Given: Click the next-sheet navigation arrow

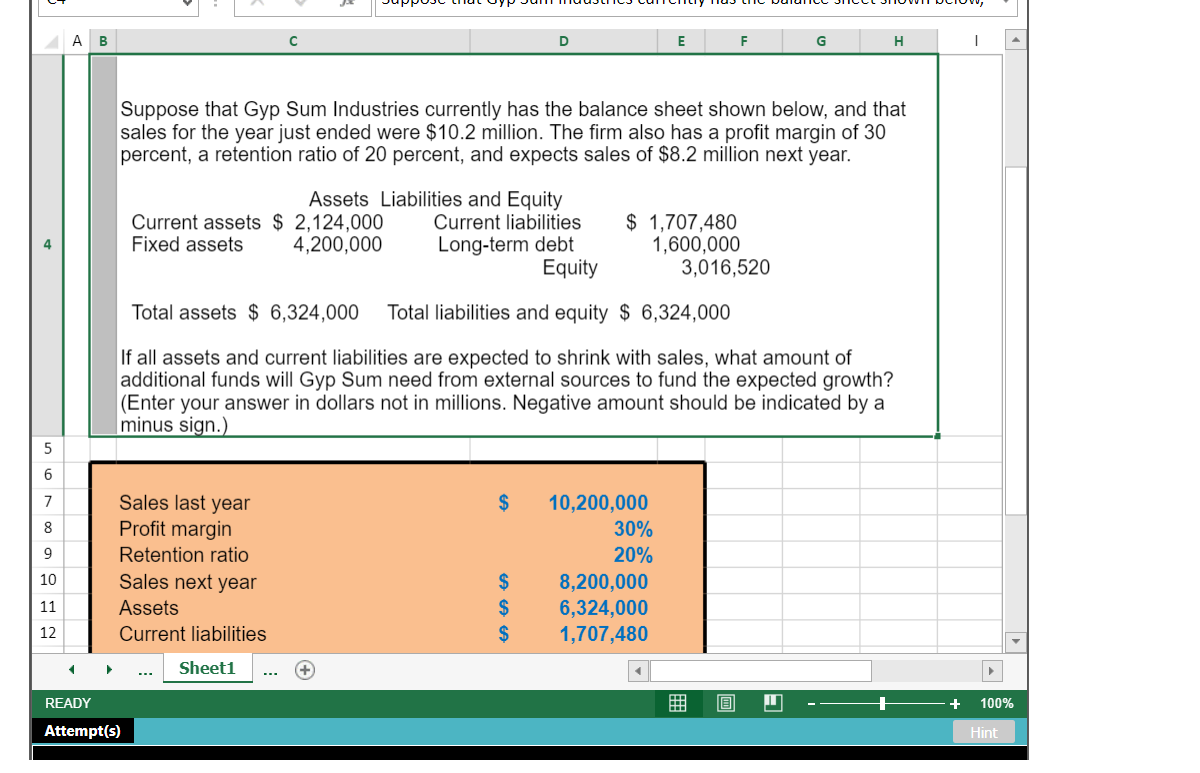Looking at the screenshot, I should [x=109, y=669].
